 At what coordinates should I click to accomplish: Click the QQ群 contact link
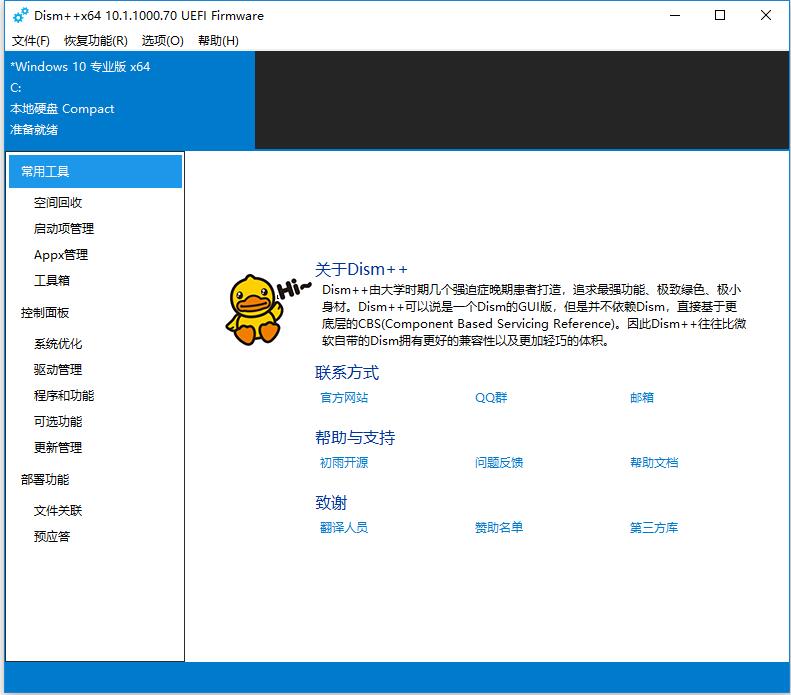click(491, 398)
